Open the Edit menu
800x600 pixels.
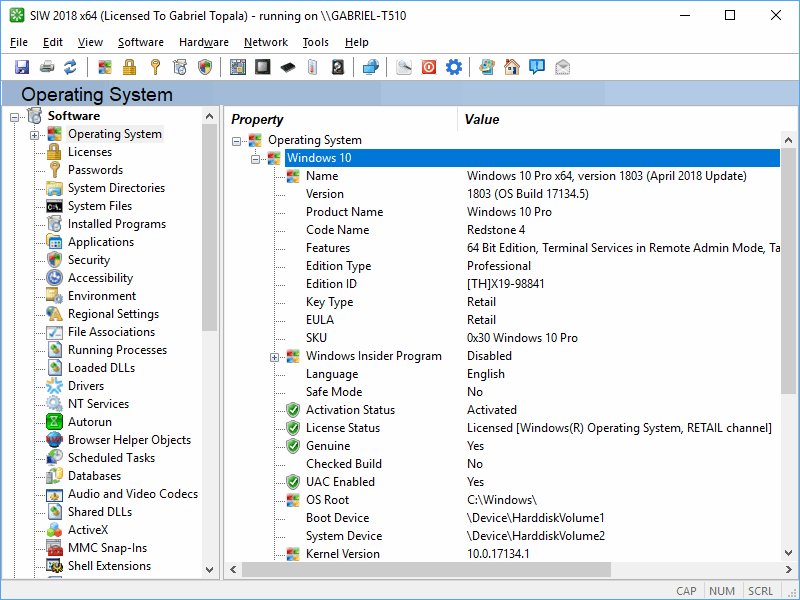[53, 42]
